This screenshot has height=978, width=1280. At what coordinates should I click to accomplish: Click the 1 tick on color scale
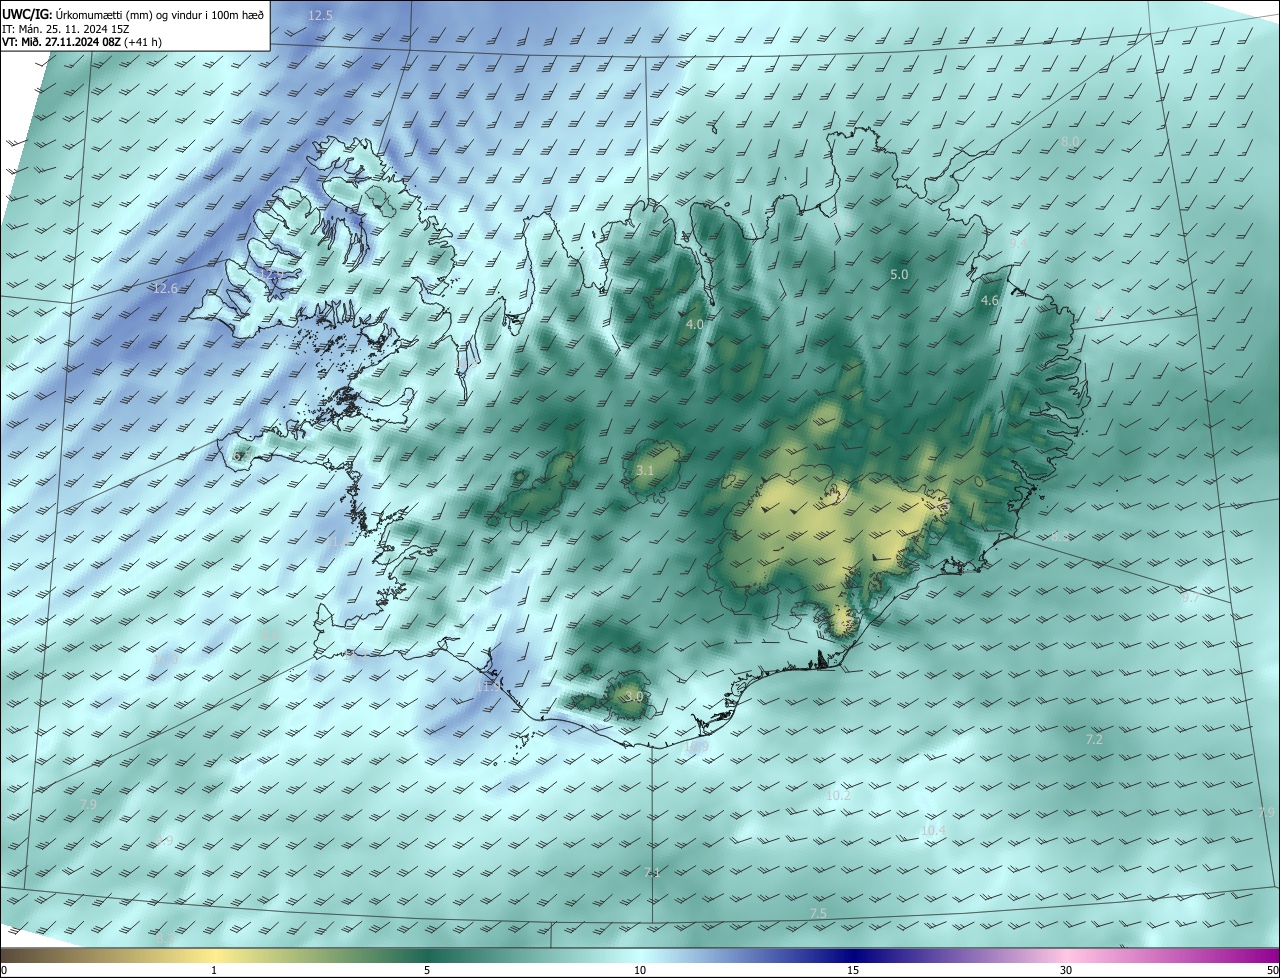(214, 970)
